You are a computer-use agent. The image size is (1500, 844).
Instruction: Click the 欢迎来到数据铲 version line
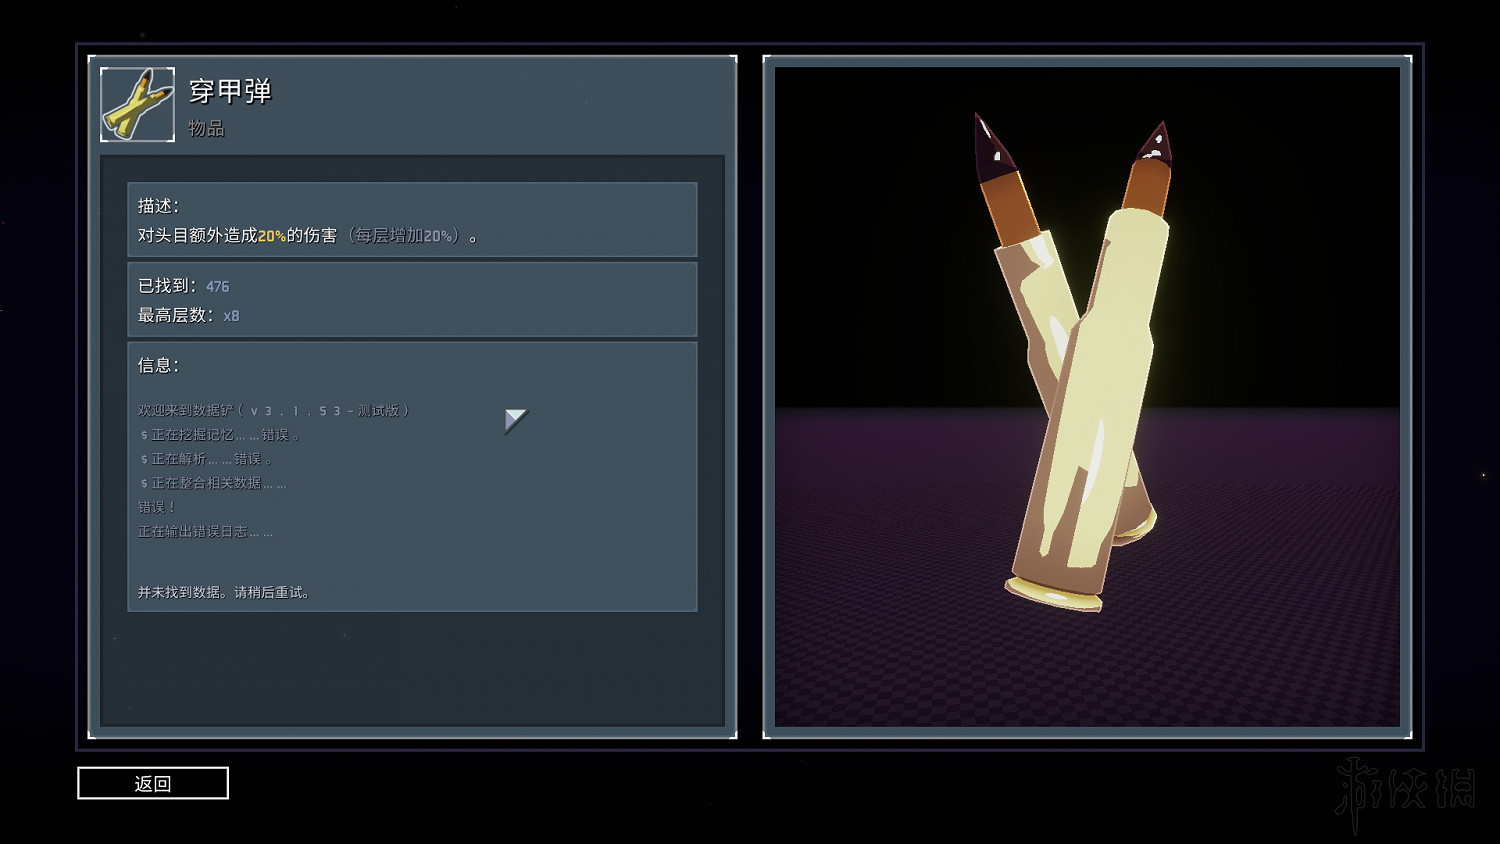pyautogui.click(x=273, y=411)
